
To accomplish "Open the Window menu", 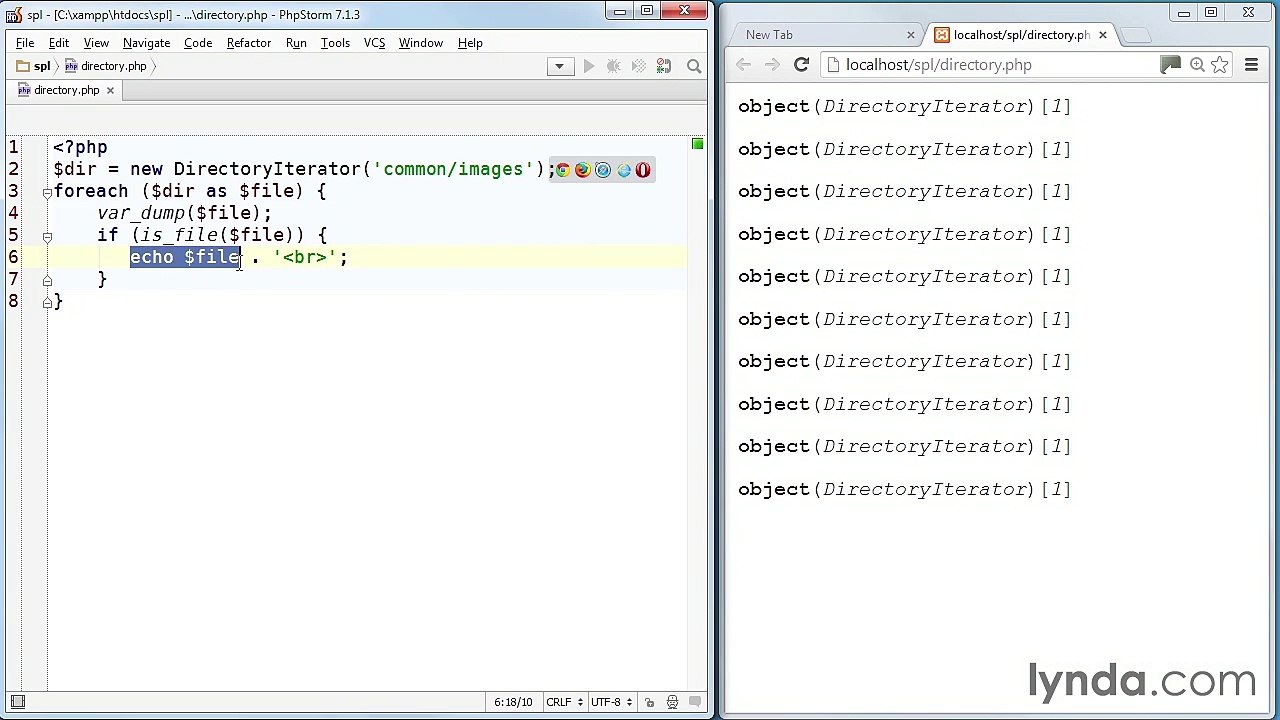I will pos(421,43).
